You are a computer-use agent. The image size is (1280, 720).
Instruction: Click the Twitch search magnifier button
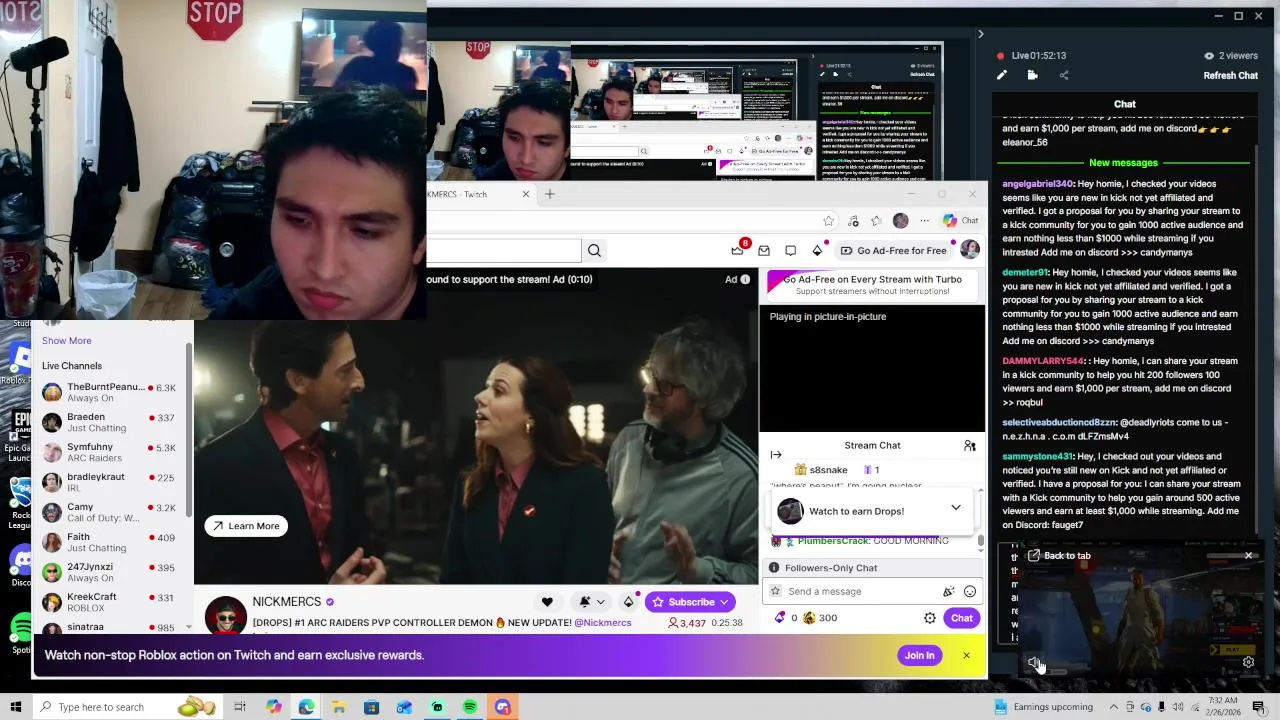594,251
